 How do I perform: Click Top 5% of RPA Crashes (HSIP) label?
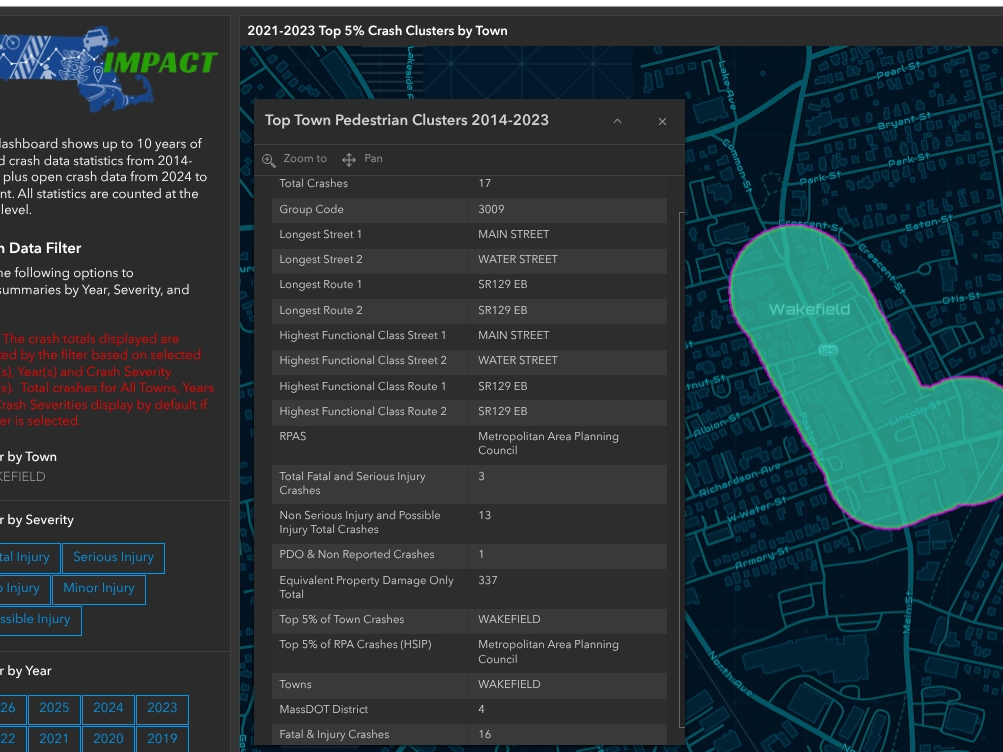tap(355, 645)
